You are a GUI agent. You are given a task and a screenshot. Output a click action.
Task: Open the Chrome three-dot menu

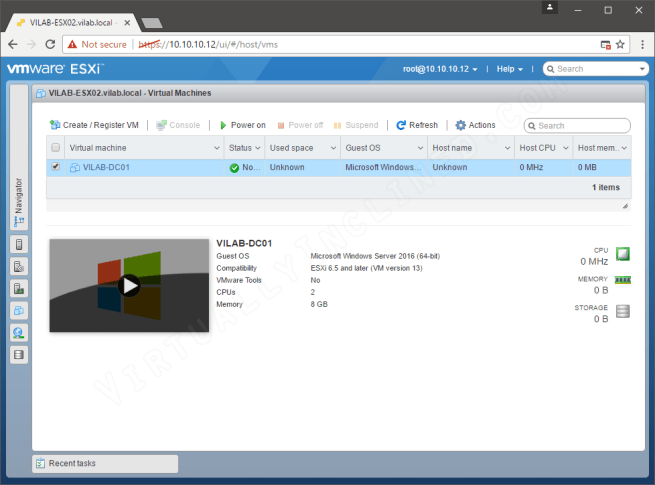point(642,44)
